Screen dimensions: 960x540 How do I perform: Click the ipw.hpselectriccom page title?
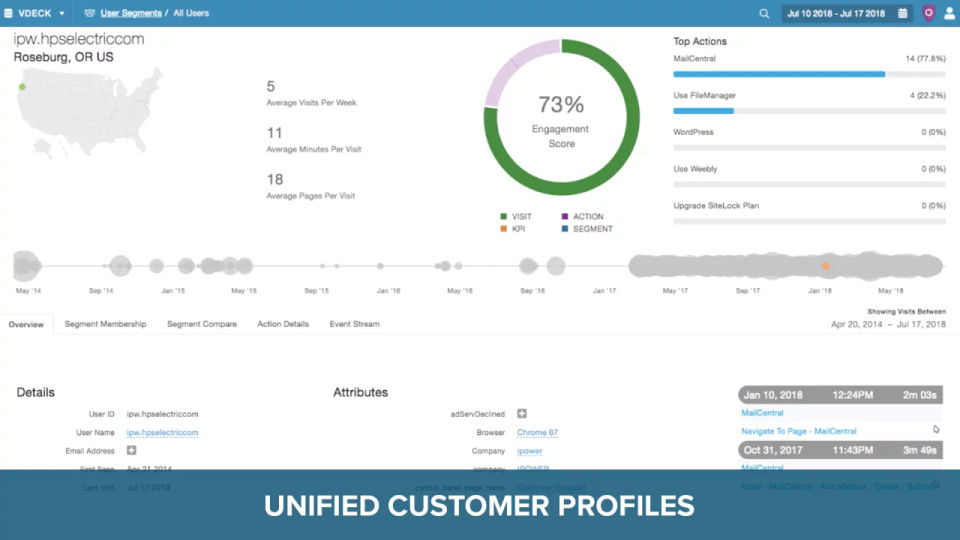79,39
